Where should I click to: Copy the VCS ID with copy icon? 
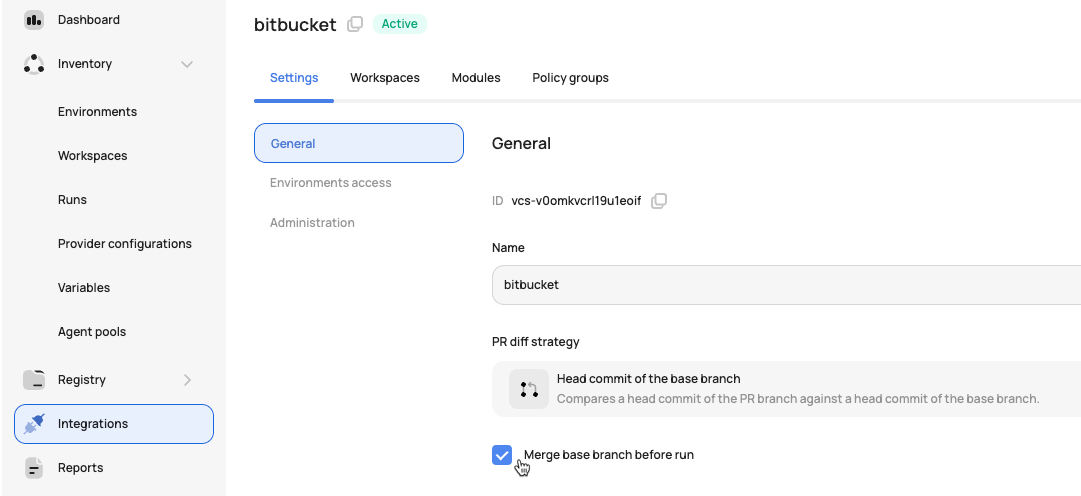click(x=659, y=201)
